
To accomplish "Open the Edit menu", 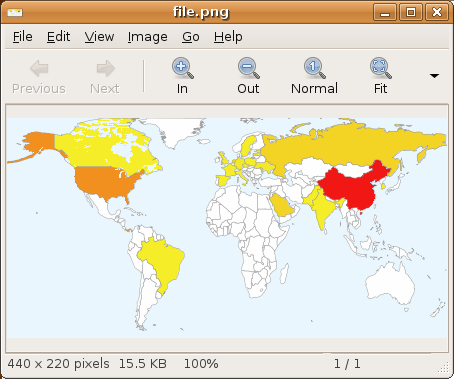I will [x=58, y=37].
